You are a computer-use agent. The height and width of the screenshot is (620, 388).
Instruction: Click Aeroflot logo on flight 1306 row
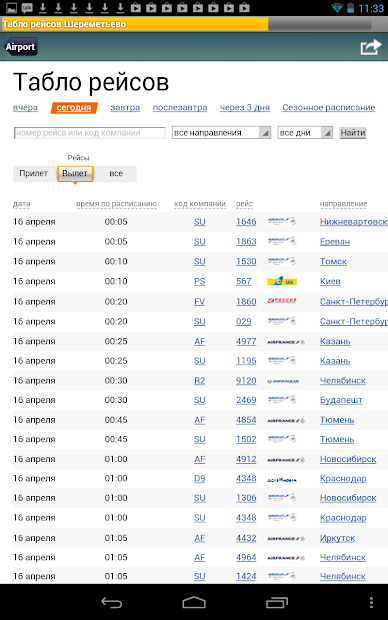282,497
